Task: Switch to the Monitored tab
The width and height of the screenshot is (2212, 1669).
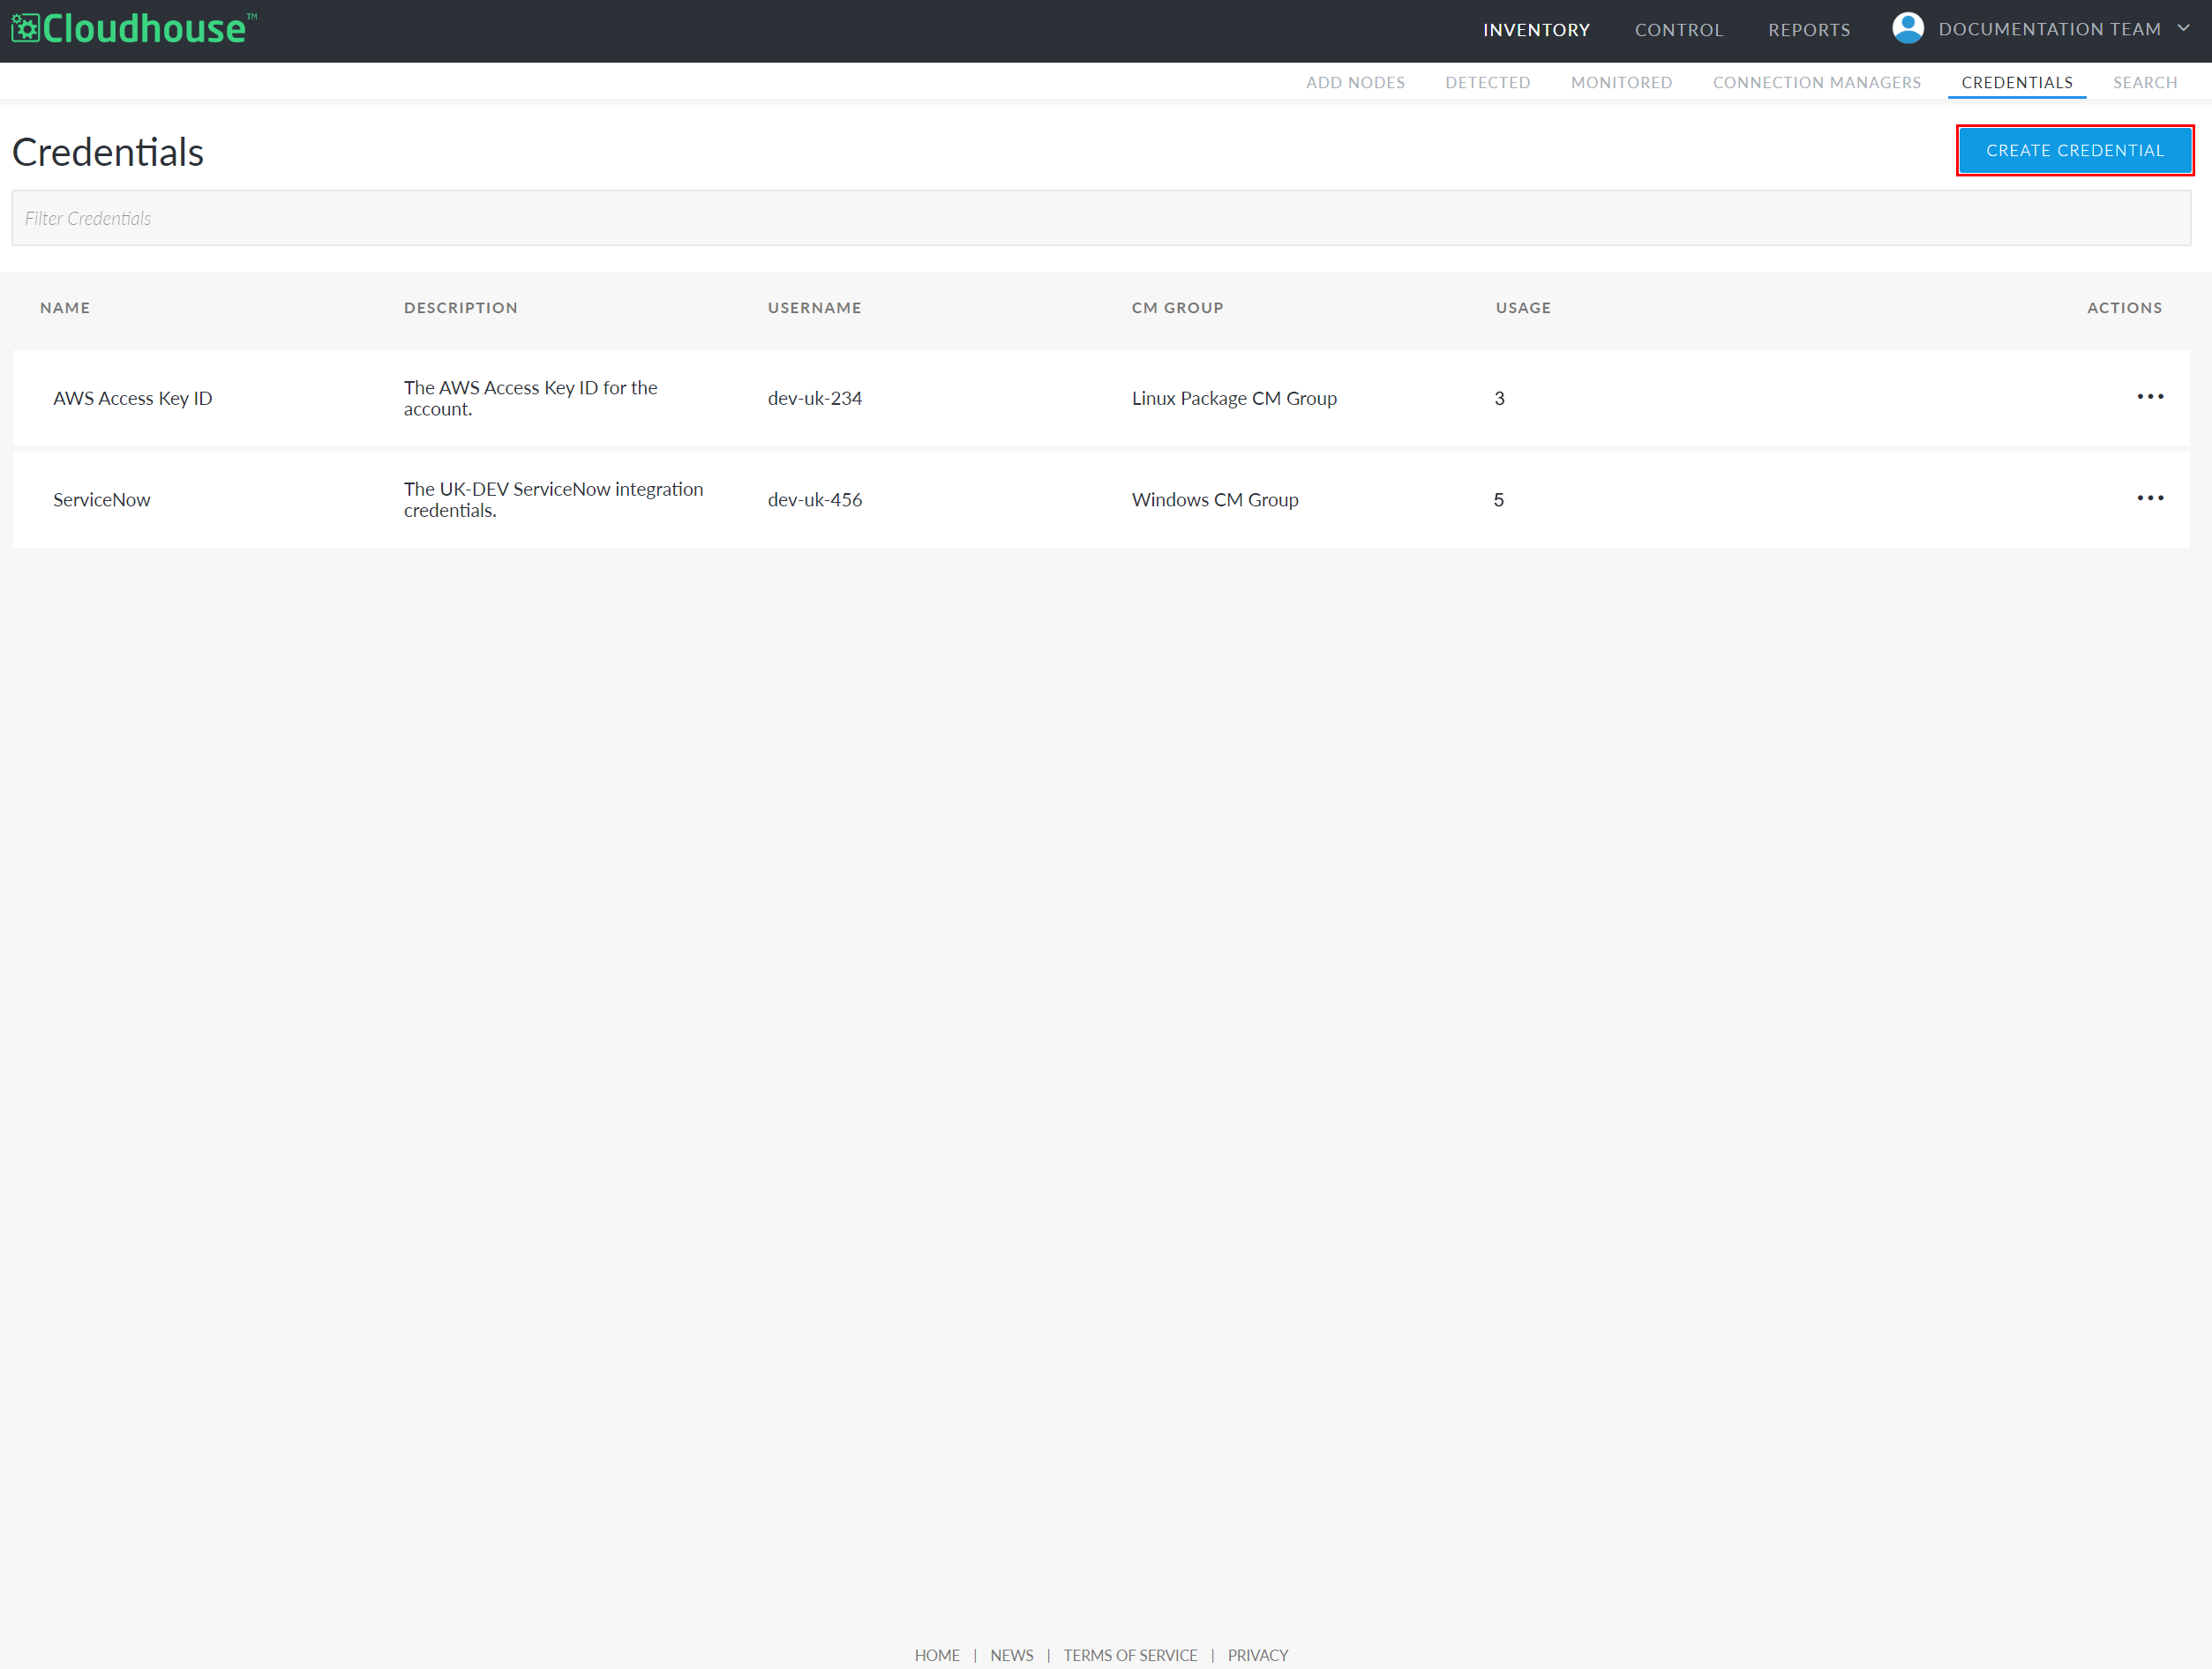Action: 1621,82
